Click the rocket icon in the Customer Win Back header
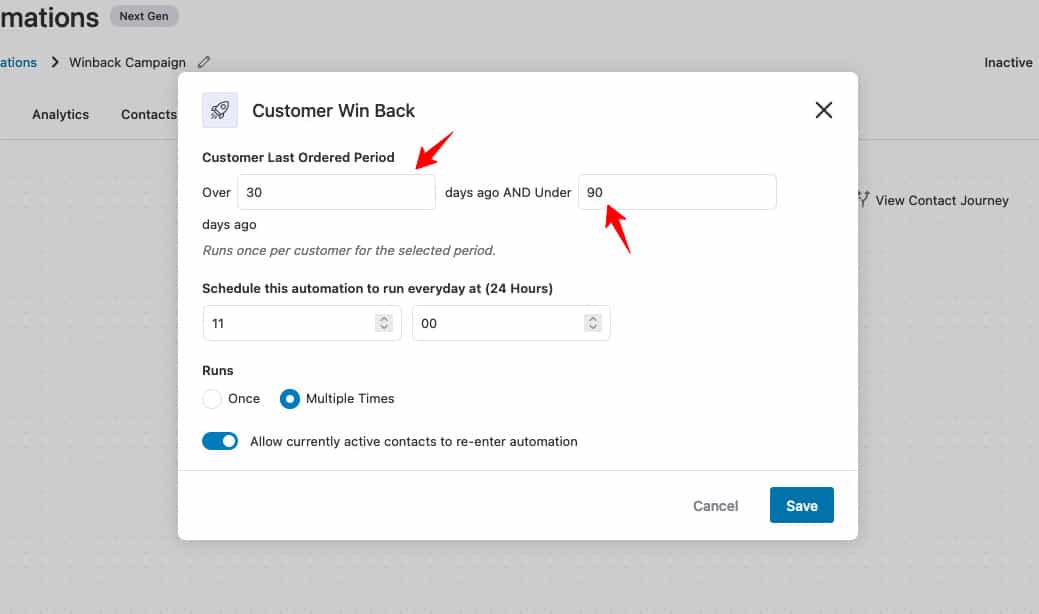Screen dimensions: 1039x614 [x=220, y=110]
